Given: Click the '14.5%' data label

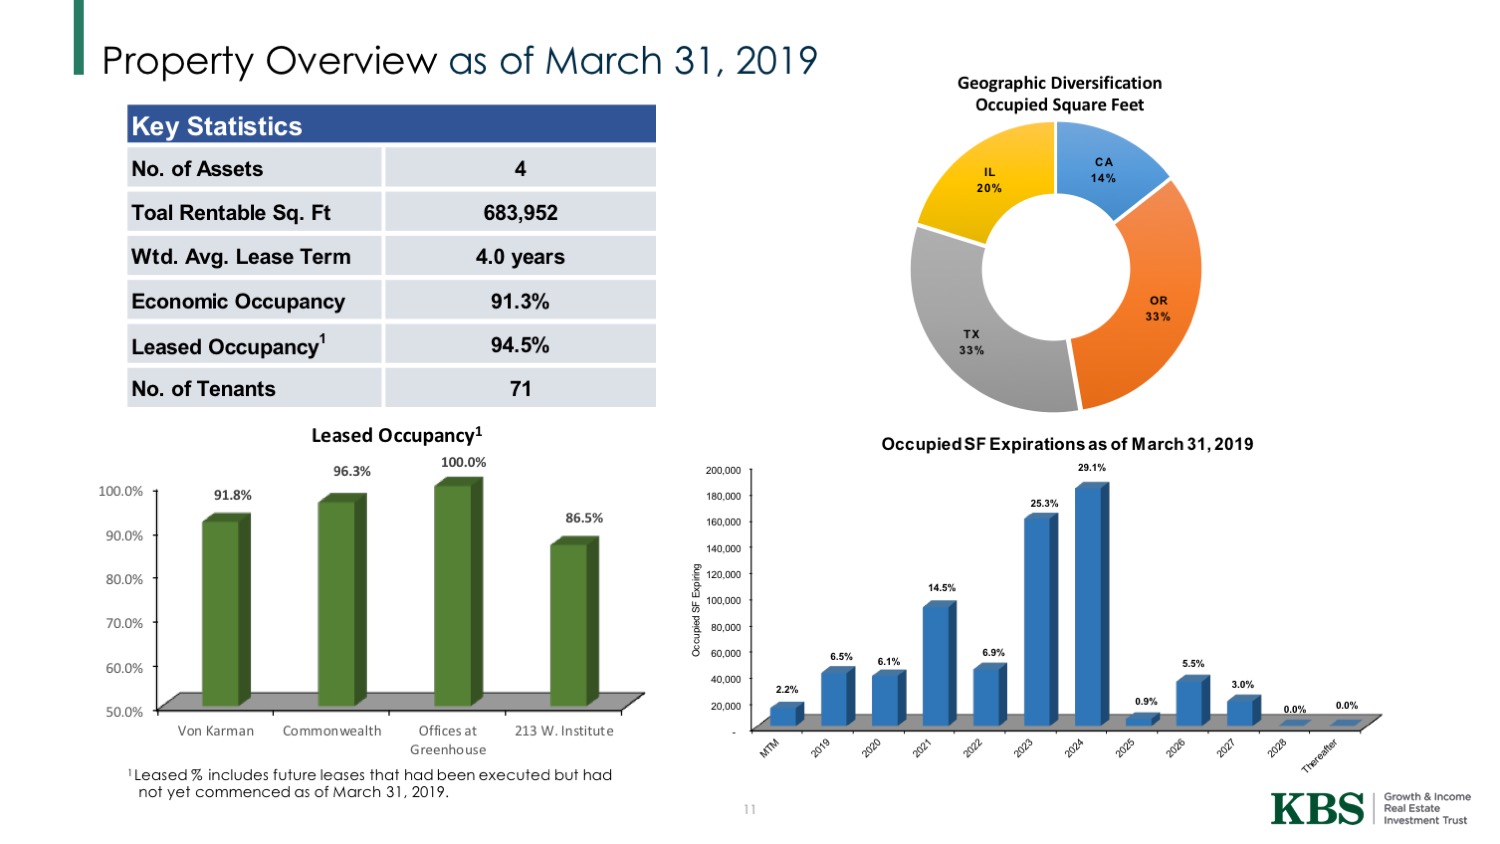Looking at the screenshot, I should 941,588.
